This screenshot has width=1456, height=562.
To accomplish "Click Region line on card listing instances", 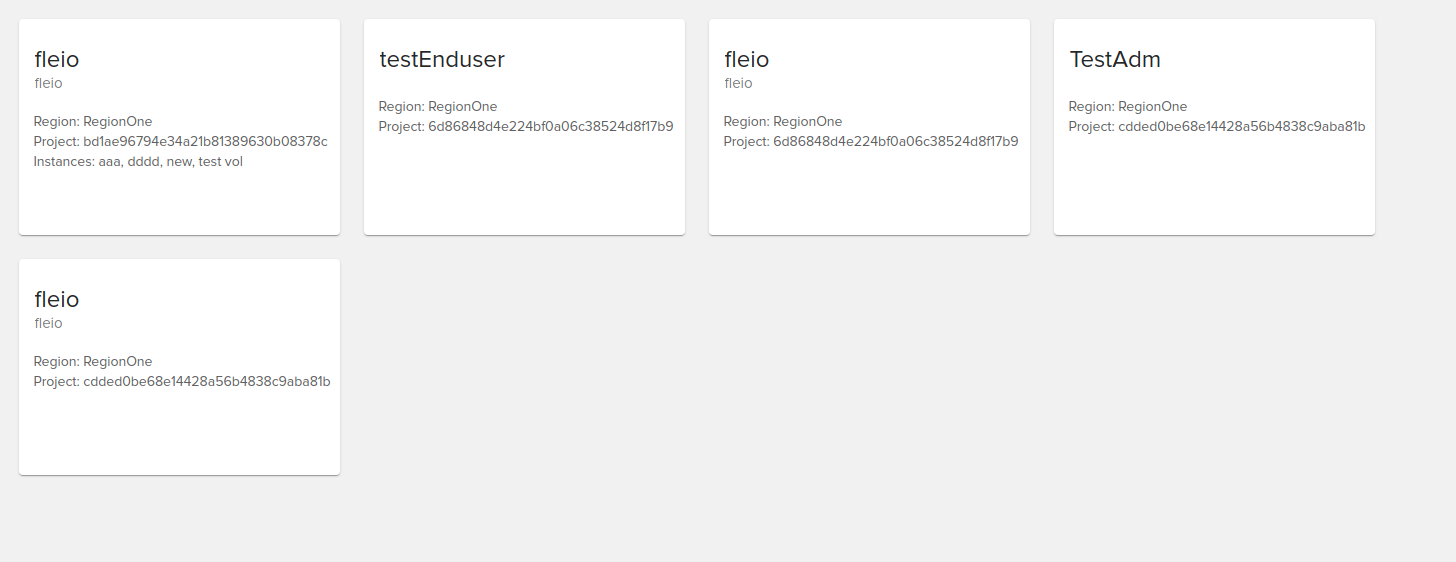I will point(93,121).
